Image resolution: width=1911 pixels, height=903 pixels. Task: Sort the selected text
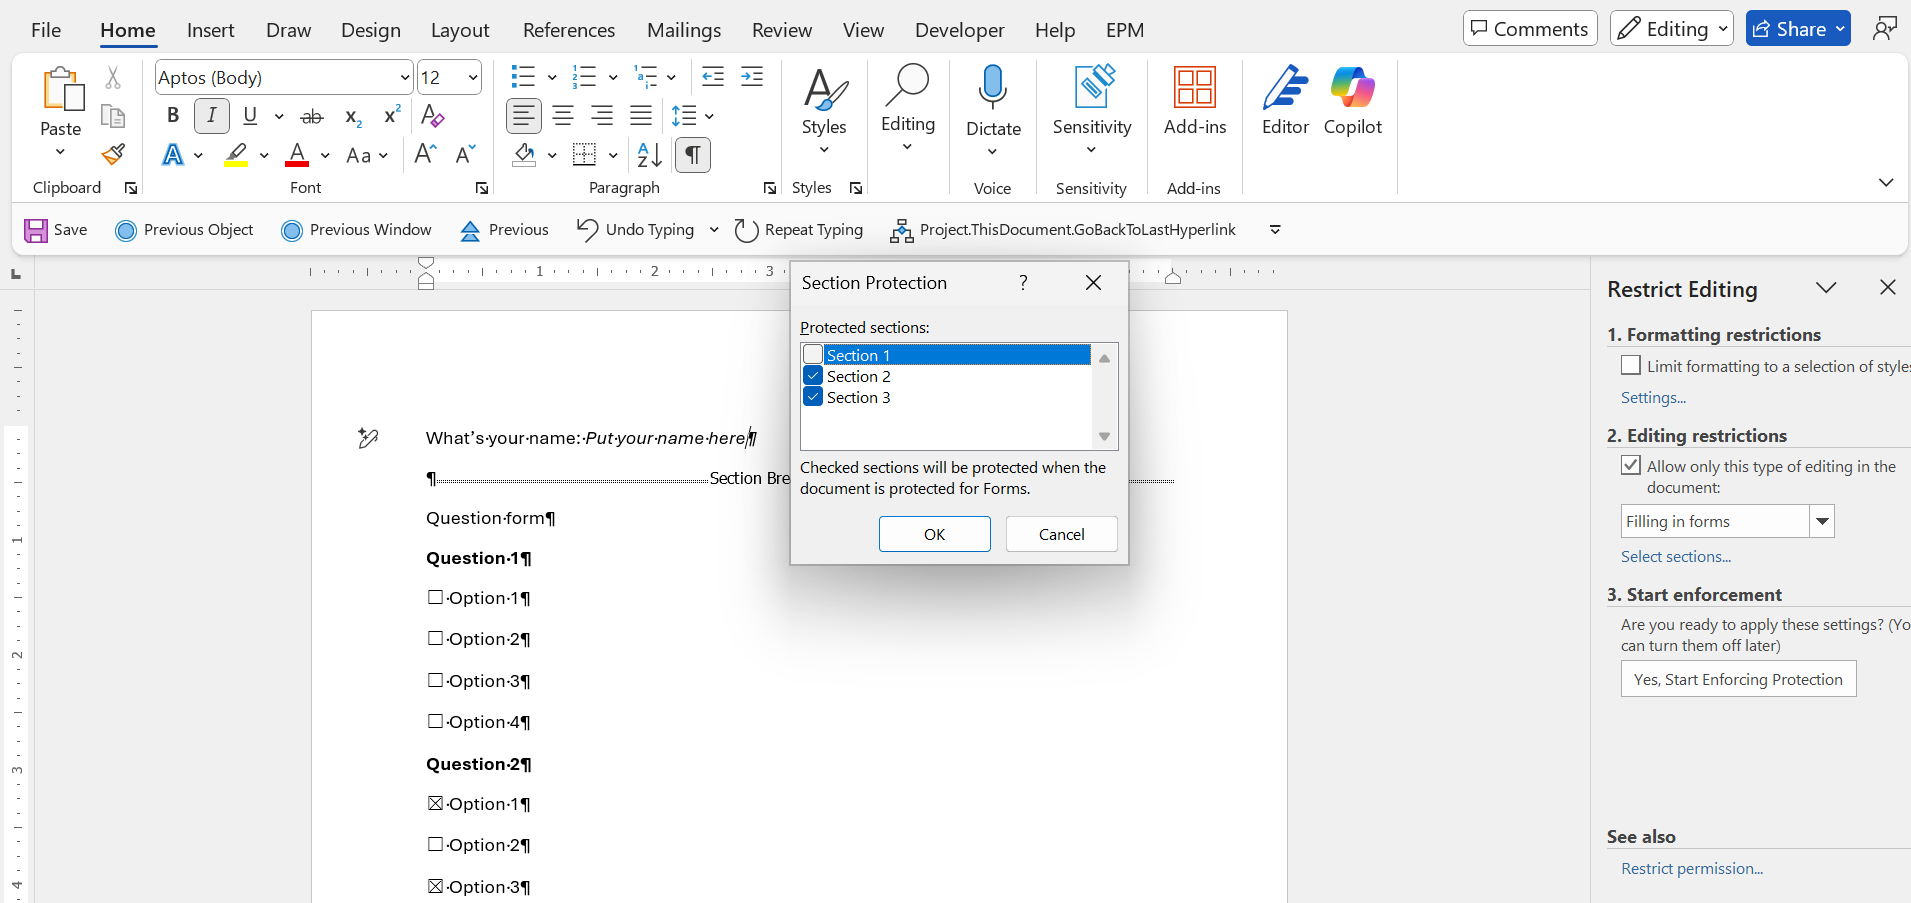(x=650, y=155)
